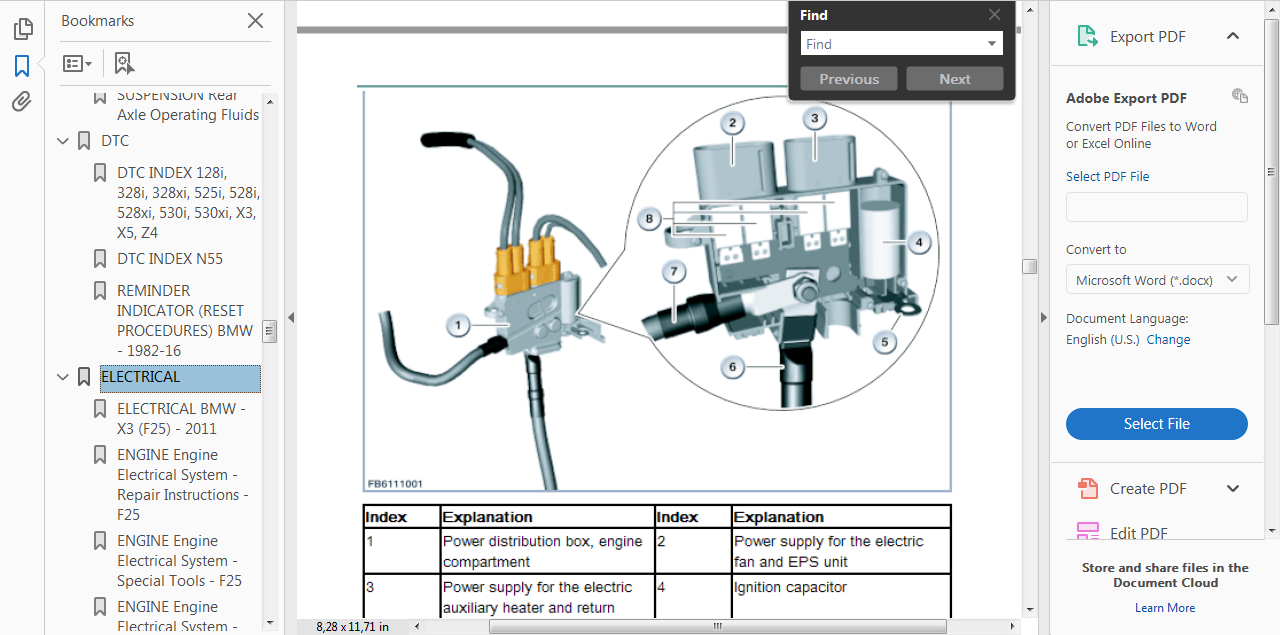Open the Page Thumbnails panel

tap(22, 29)
